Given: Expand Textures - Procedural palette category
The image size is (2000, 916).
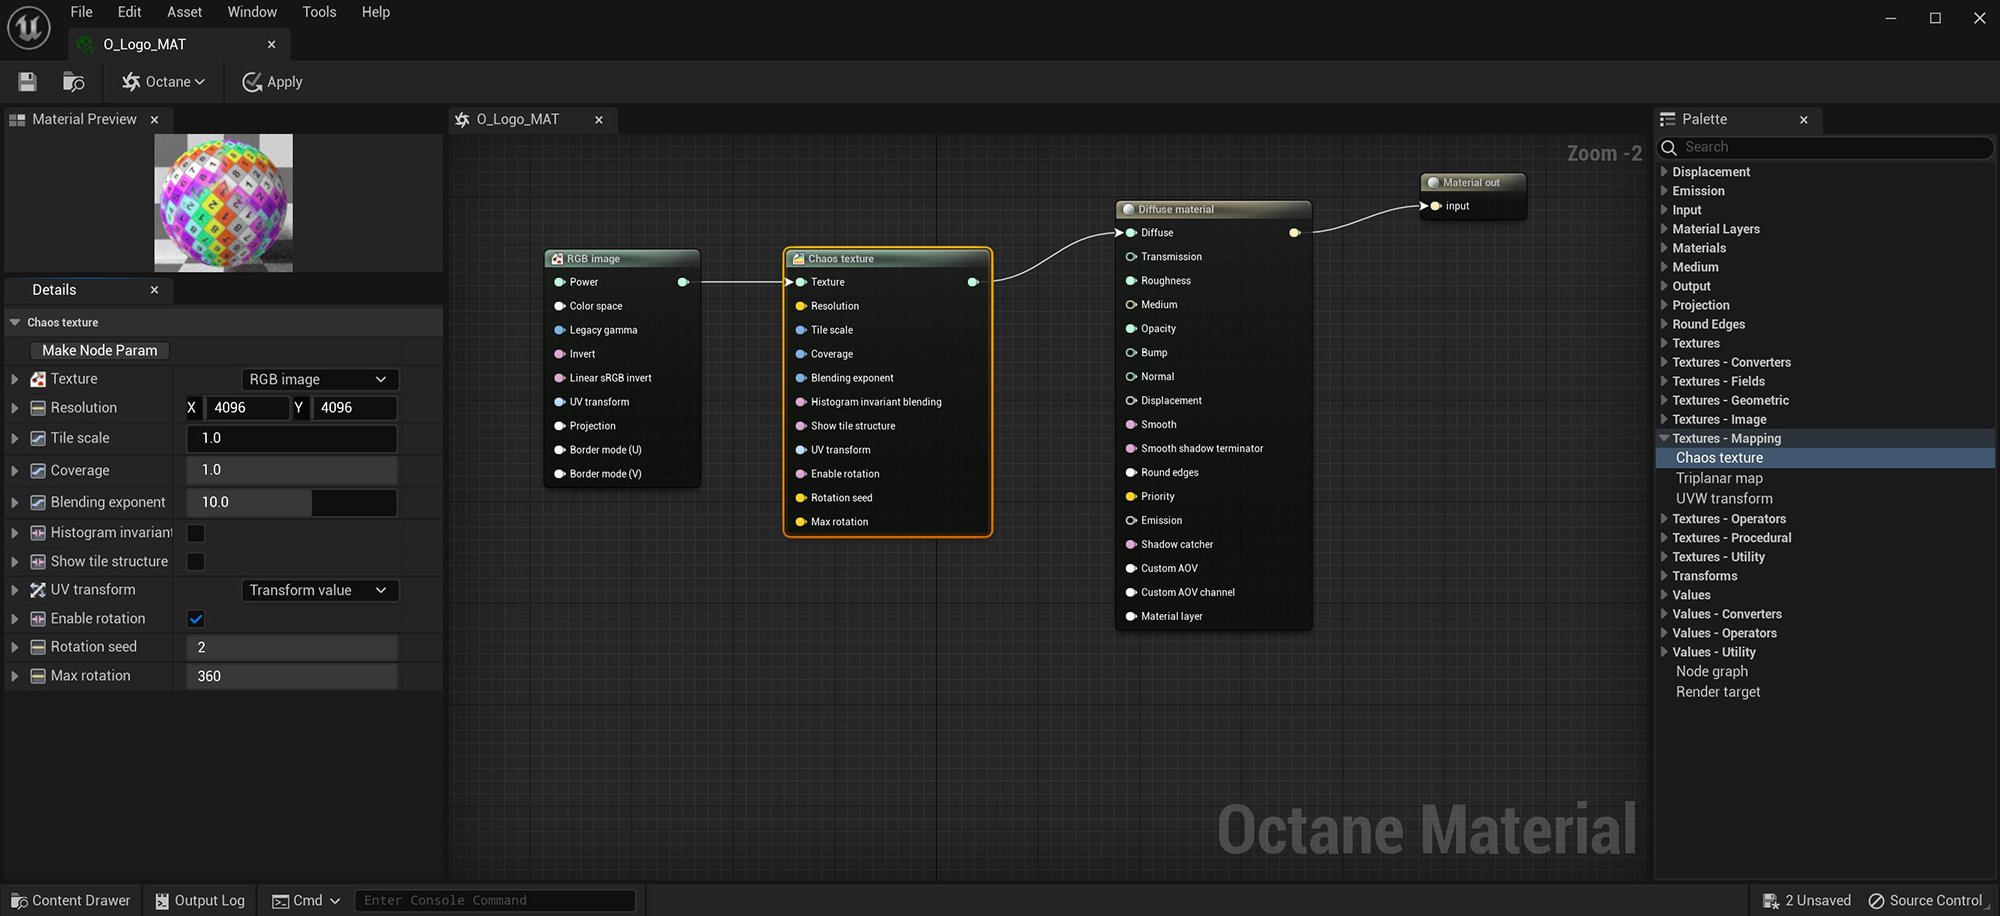Looking at the screenshot, I should pos(1665,538).
